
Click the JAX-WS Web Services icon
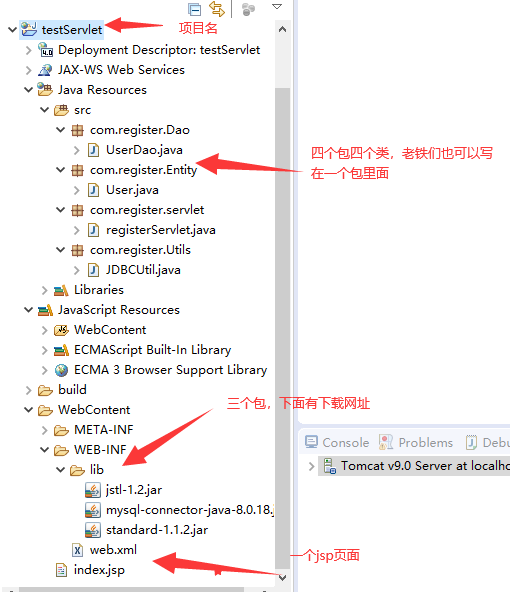coord(45,70)
